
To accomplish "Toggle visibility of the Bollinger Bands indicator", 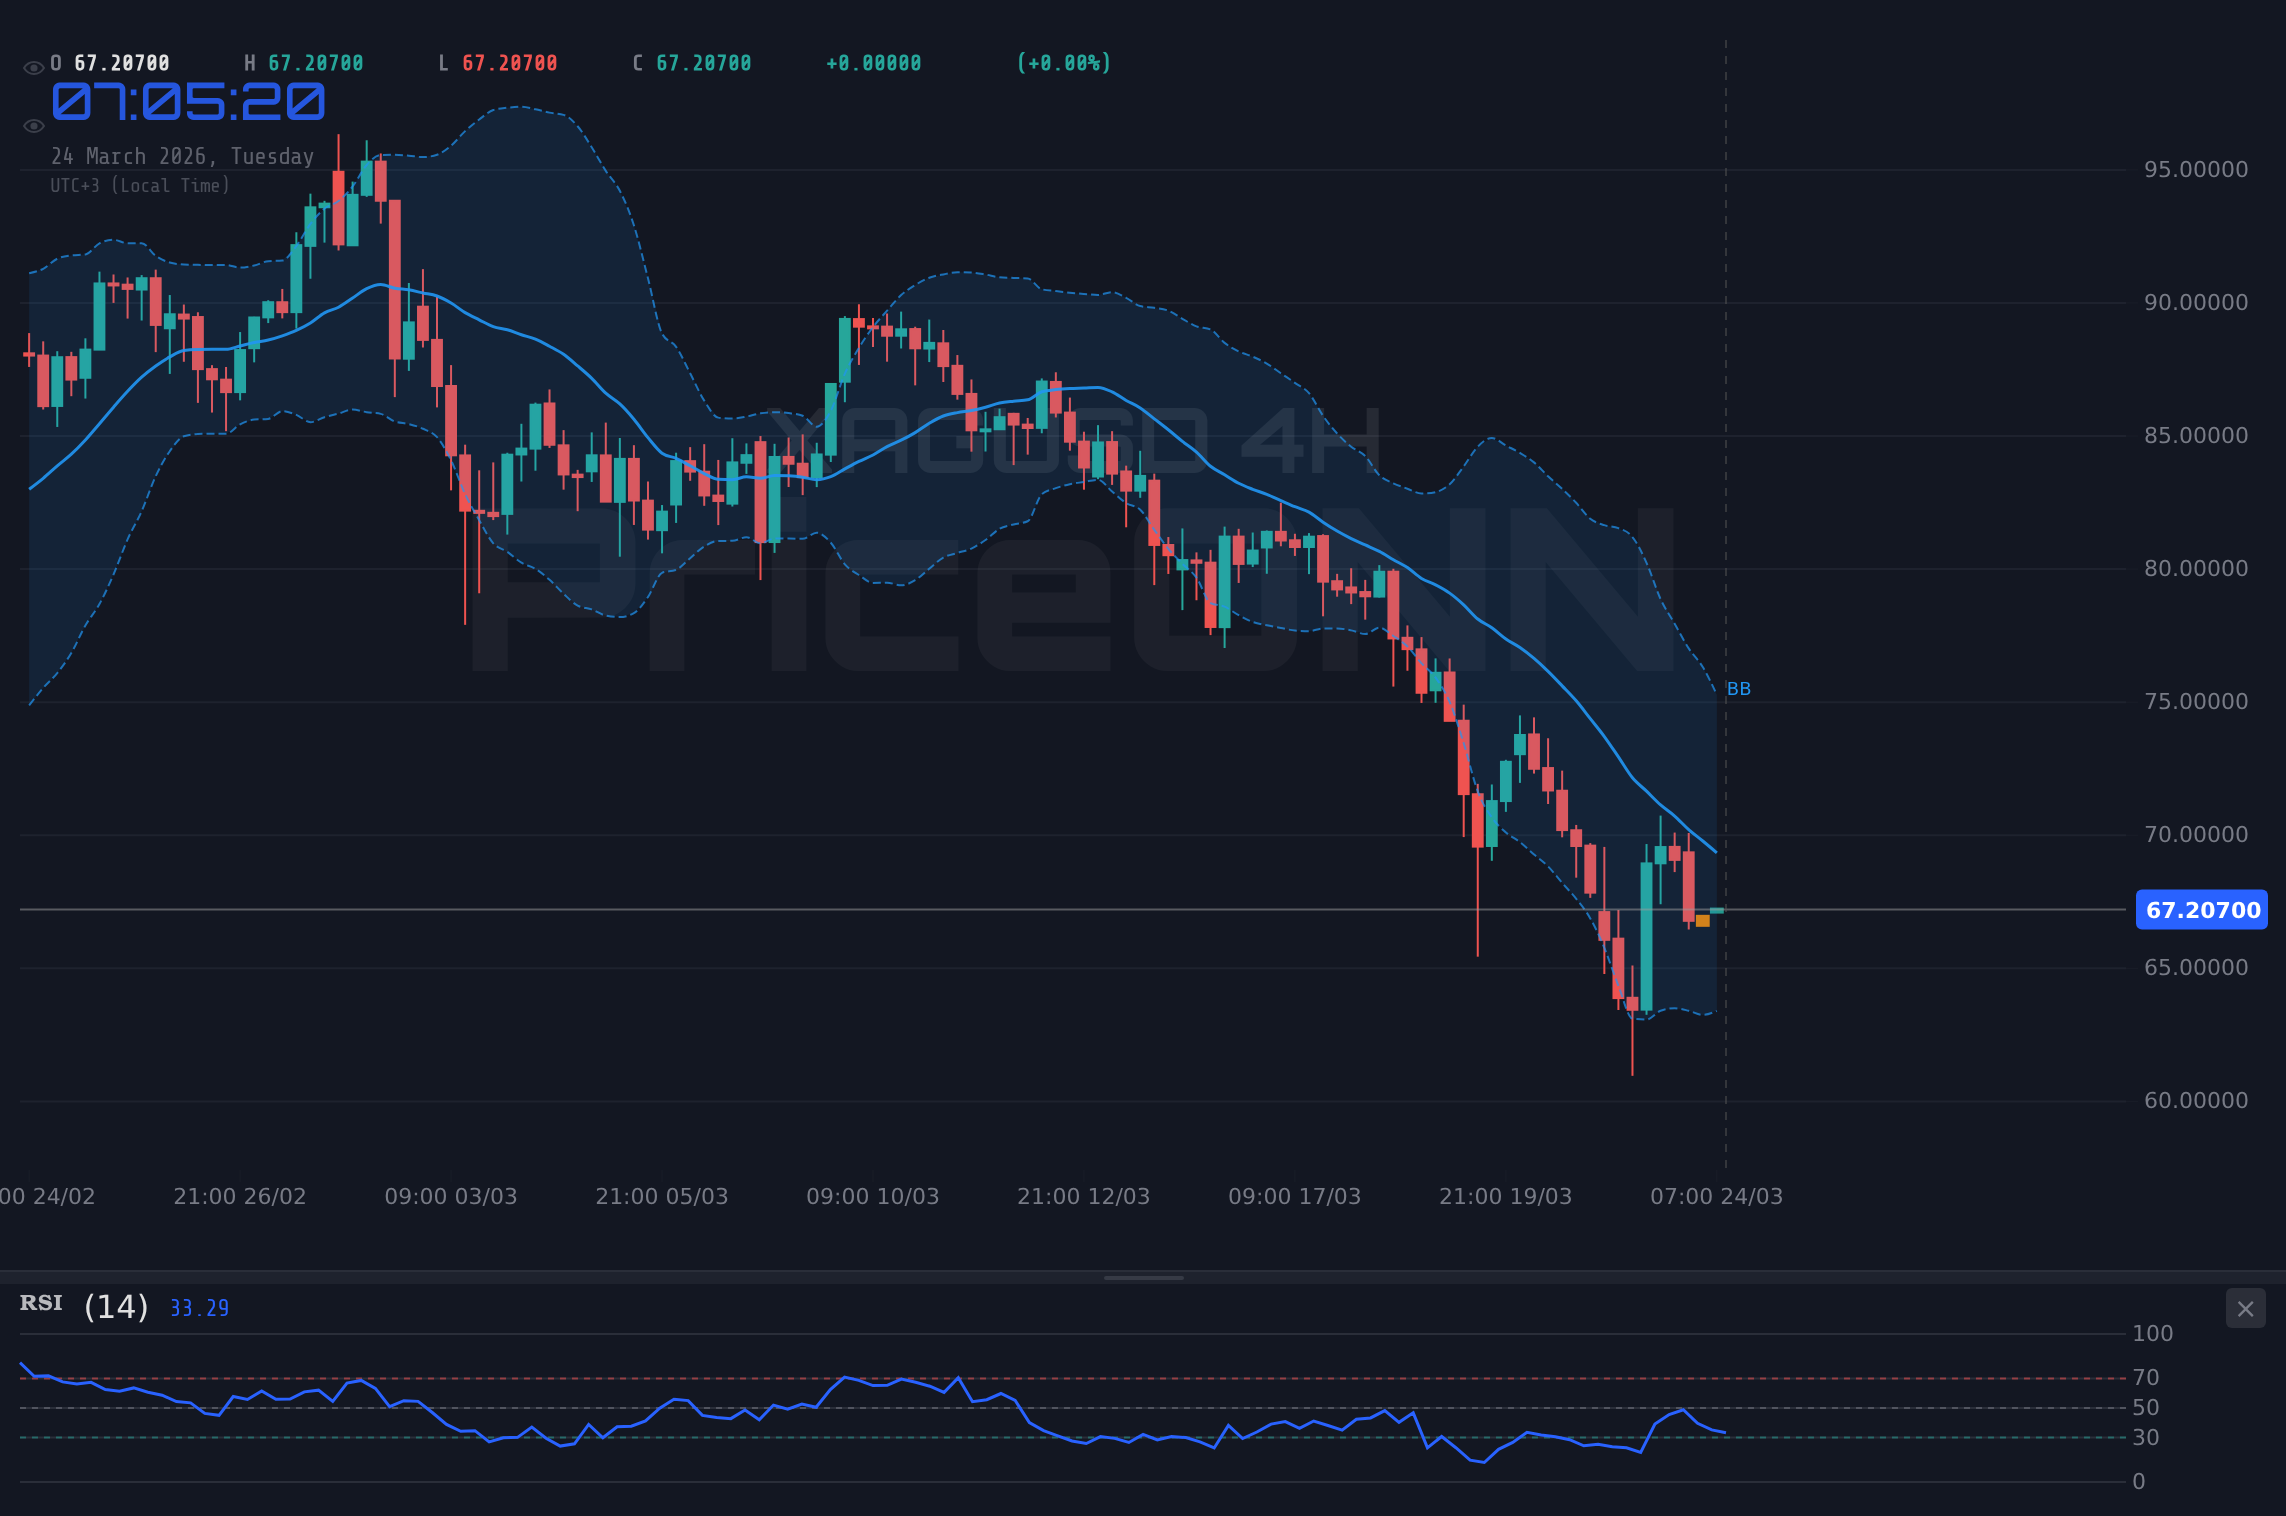I will click(x=33, y=124).
